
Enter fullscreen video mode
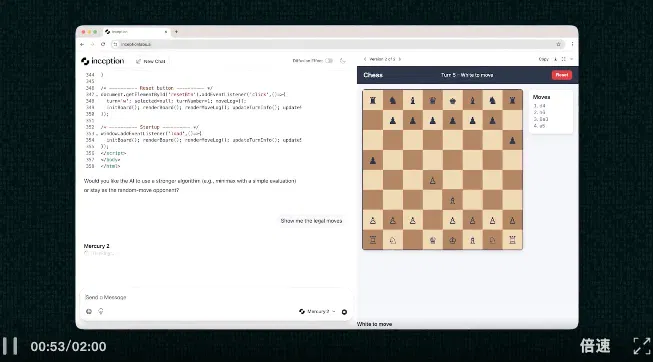click(x=642, y=346)
